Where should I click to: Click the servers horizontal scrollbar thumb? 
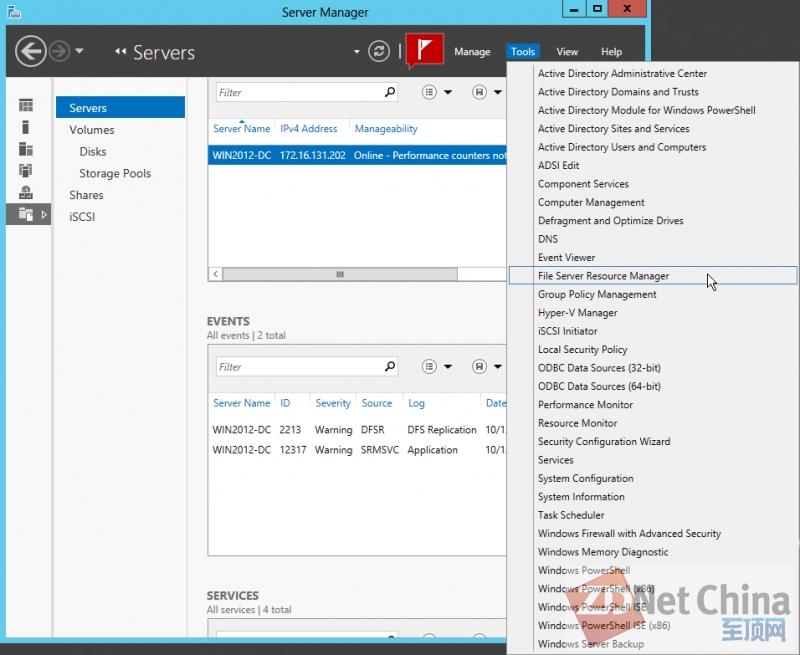click(x=340, y=274)
